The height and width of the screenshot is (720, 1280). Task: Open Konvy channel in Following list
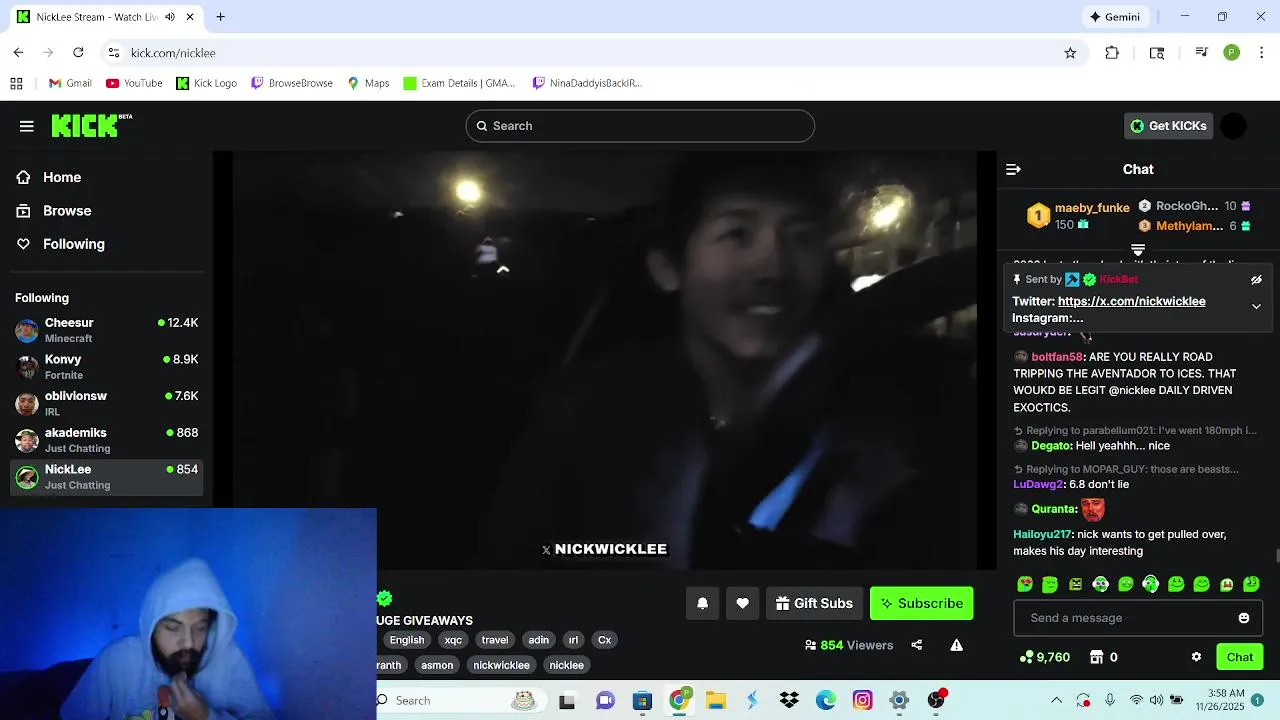tap(106, 367)
